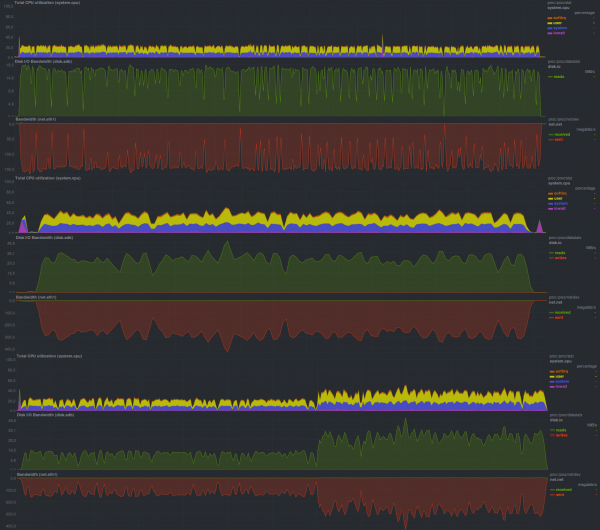Toggle system series in bottom CPU chart legend
Image resolution: width=600 pixels, height=530 pixels.
coord(559,381)
